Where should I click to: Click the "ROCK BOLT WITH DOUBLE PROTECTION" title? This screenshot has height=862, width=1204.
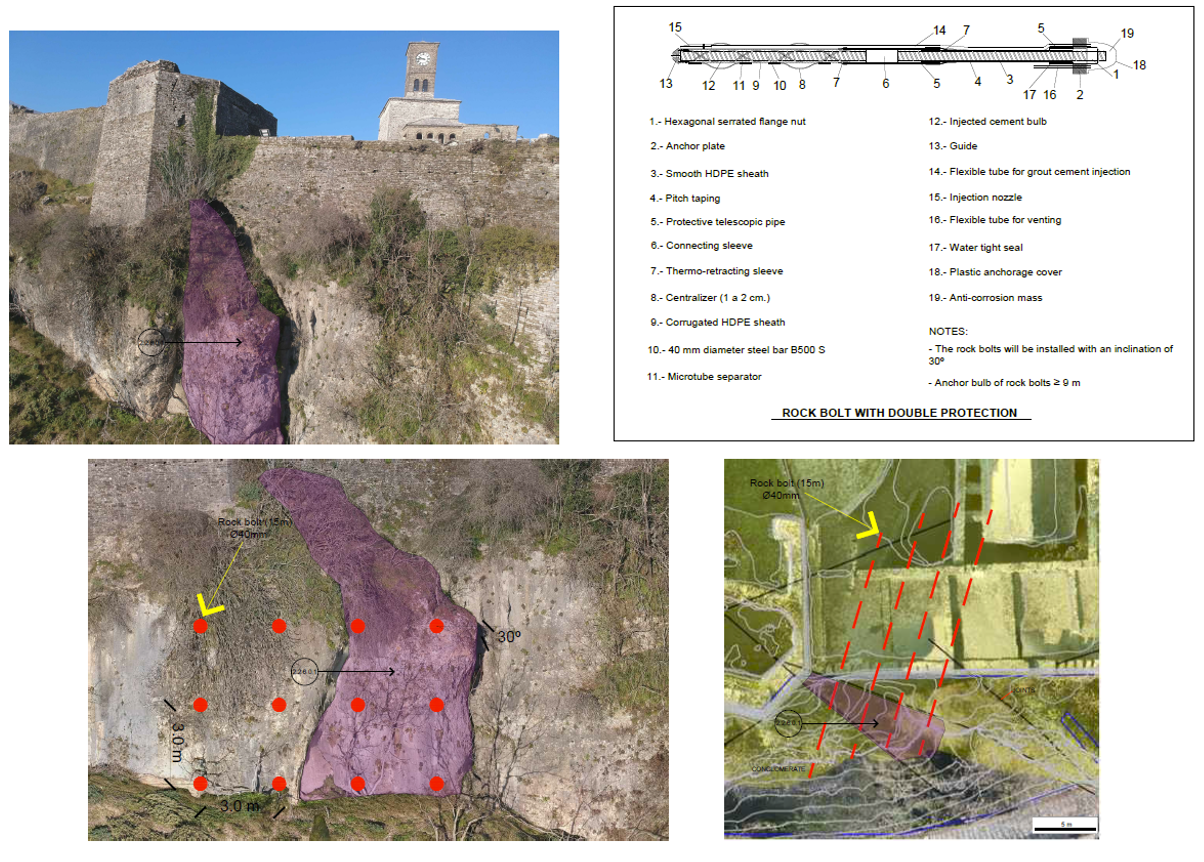click(x=899, y=413)
